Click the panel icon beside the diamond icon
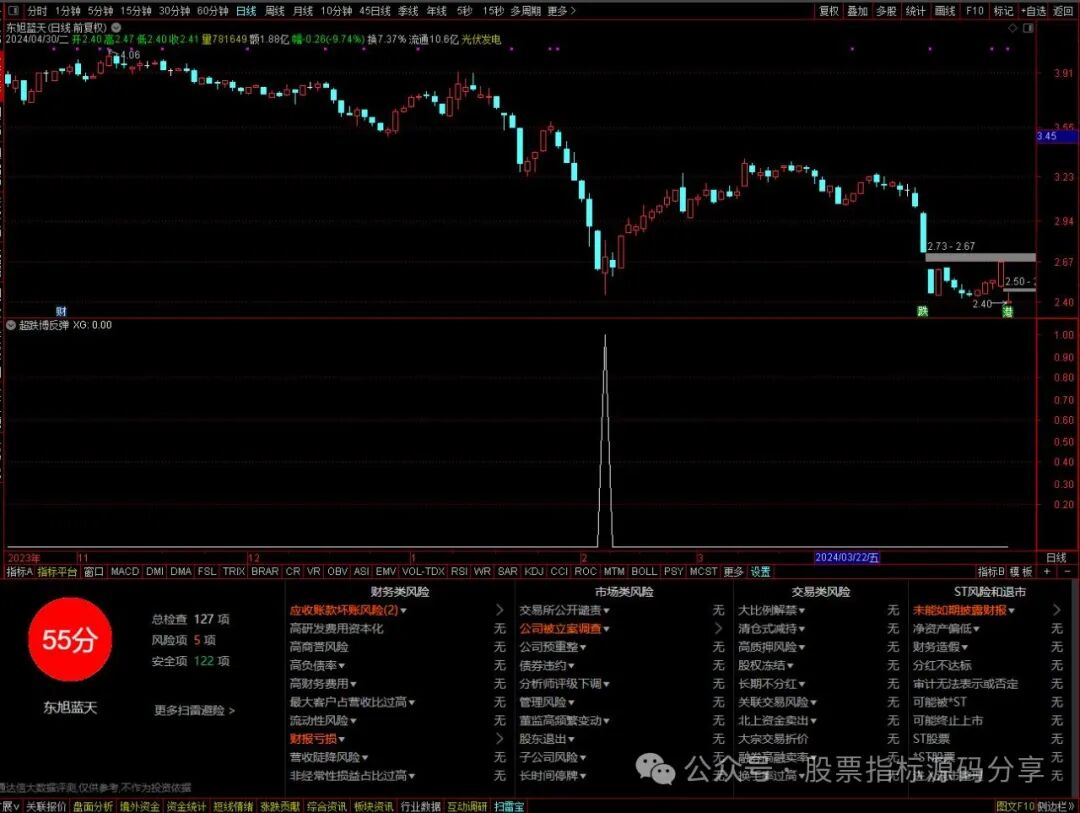Screen dimensions: 1080x813 (1028, 28)
